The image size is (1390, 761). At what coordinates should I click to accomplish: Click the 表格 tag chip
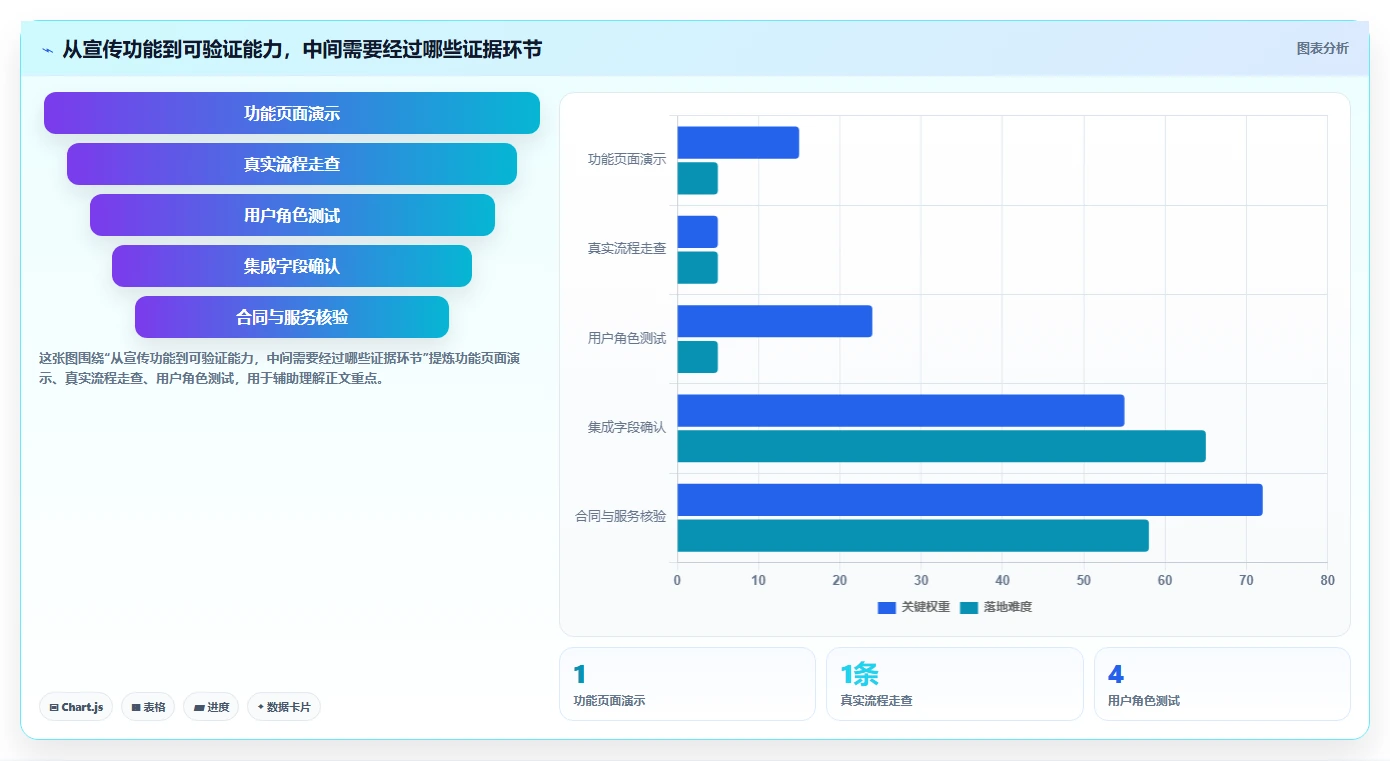(148, 707)
